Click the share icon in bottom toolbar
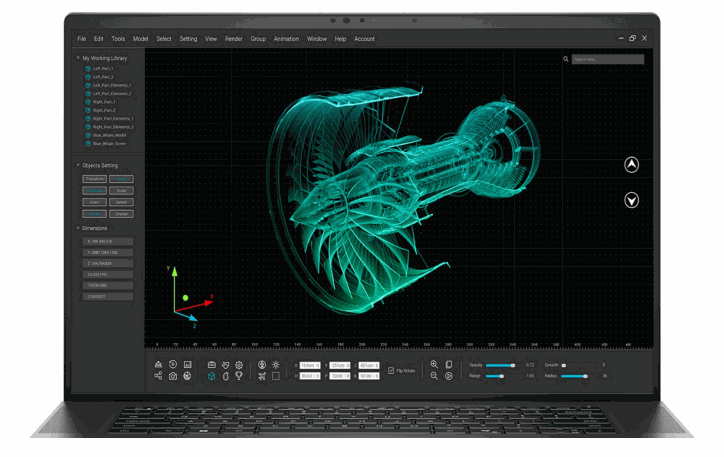 click(x=158, y=376)
